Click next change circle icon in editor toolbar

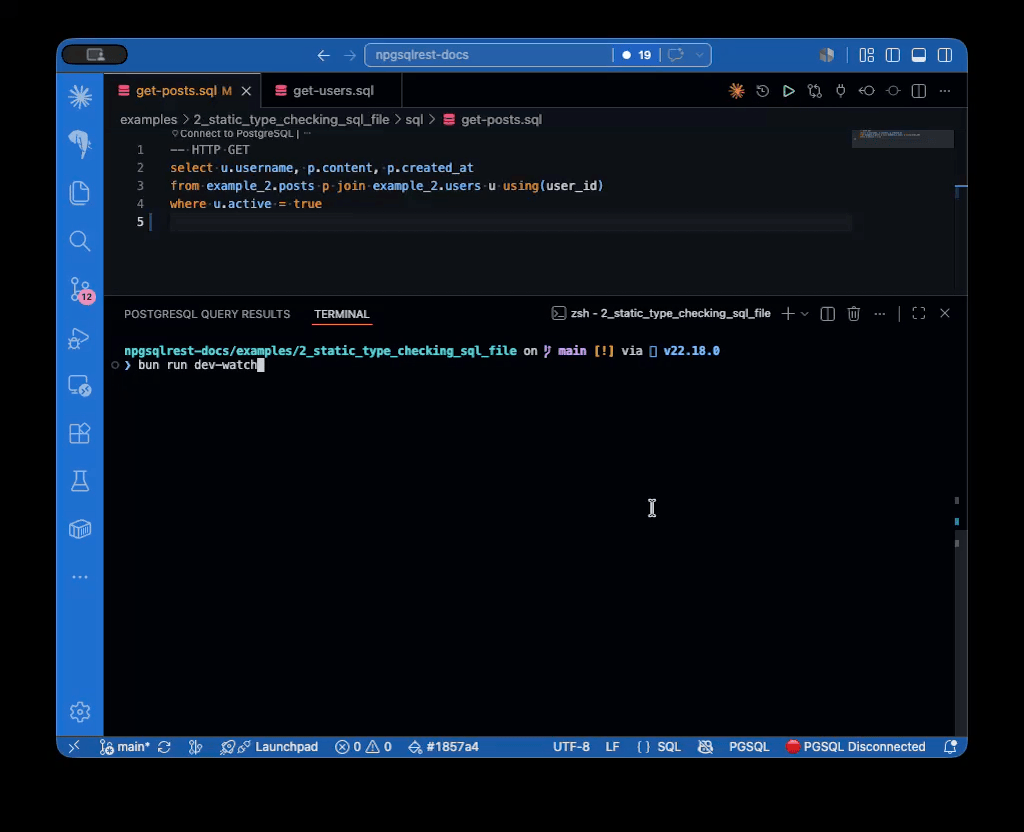[893, 91]
